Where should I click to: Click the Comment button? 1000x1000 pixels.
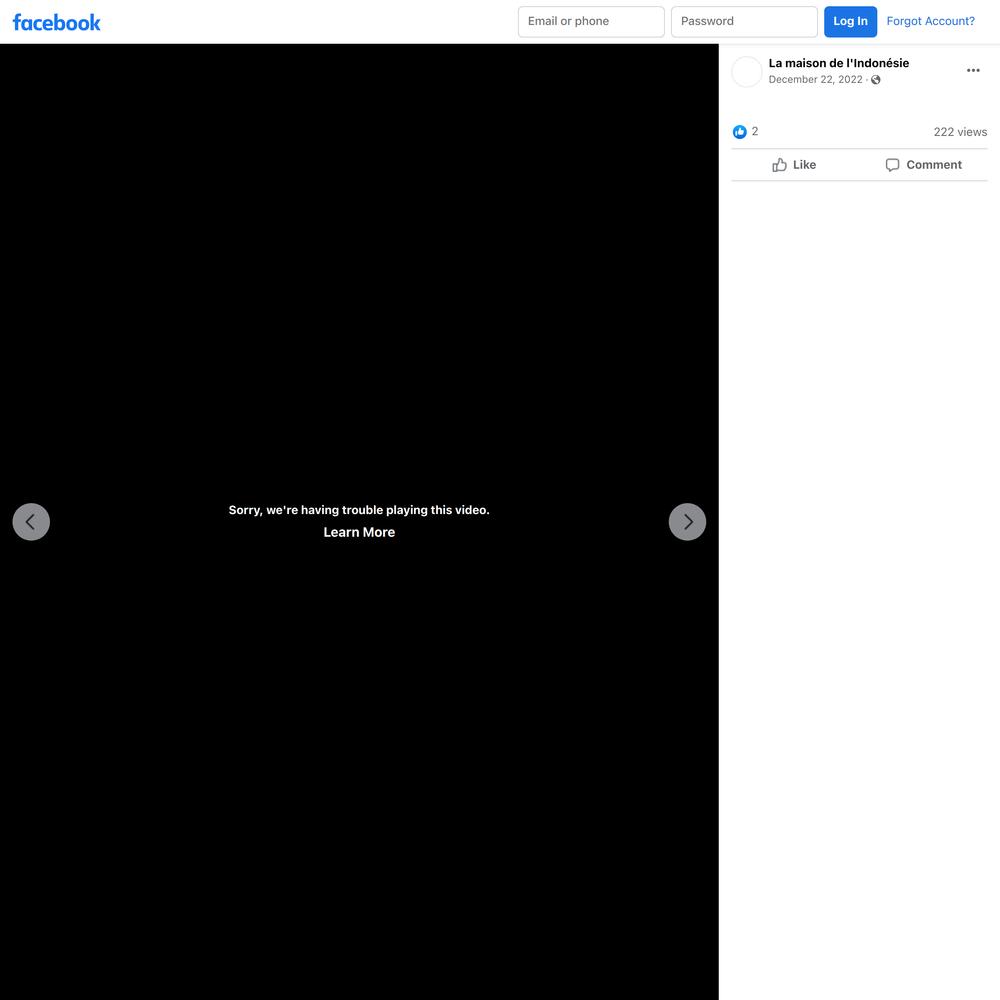click(x=923, y=165)
